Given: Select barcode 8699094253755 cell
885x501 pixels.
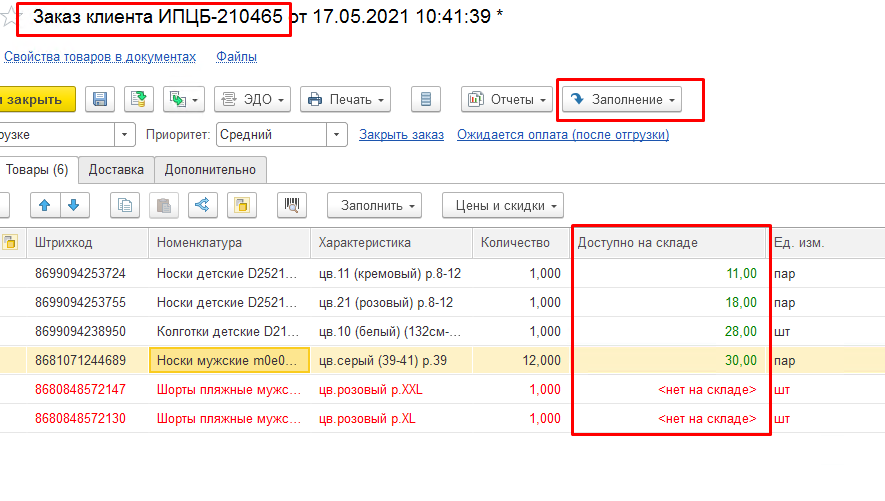Looking at the screenshot, I should [87, 303].
